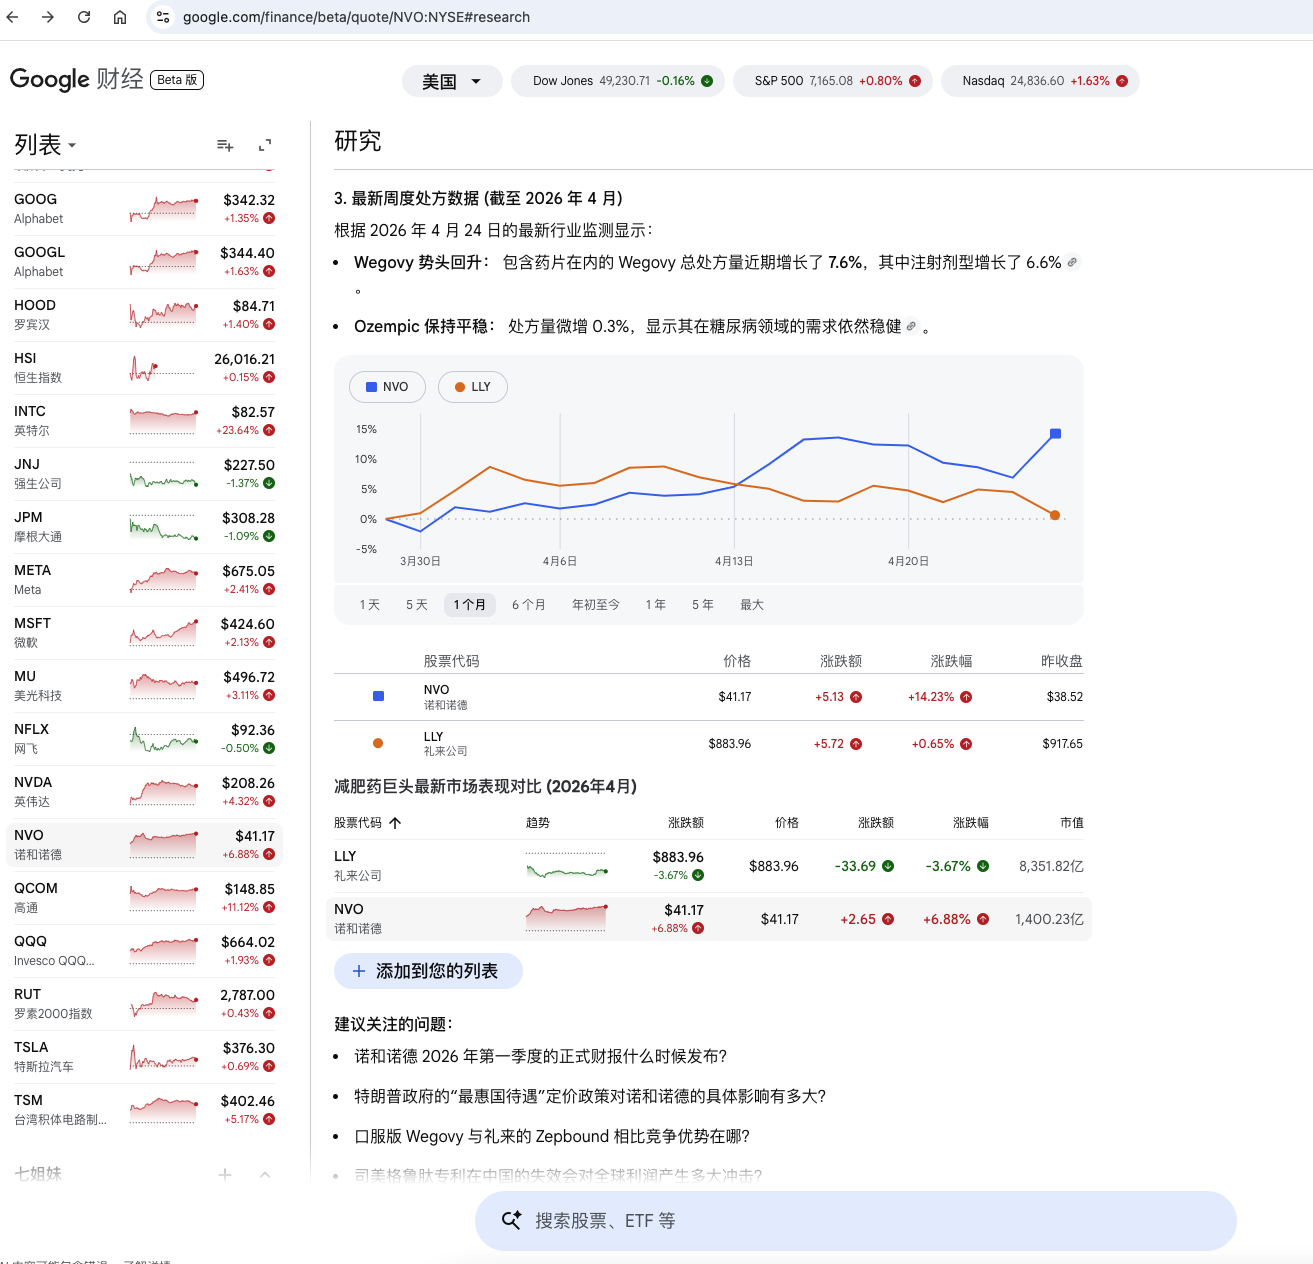The height and width of the screenshot is (1264, 1313).
Task: Open the Google 财经 logo home link
Action: click(x=76, y=79)
